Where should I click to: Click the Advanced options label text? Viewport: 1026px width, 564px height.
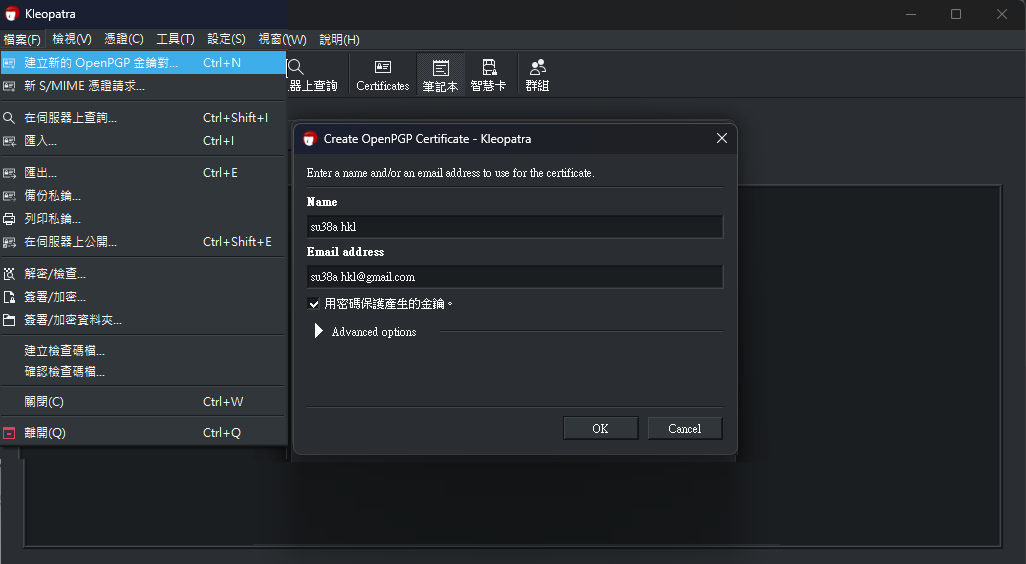(x=374, y=332)
